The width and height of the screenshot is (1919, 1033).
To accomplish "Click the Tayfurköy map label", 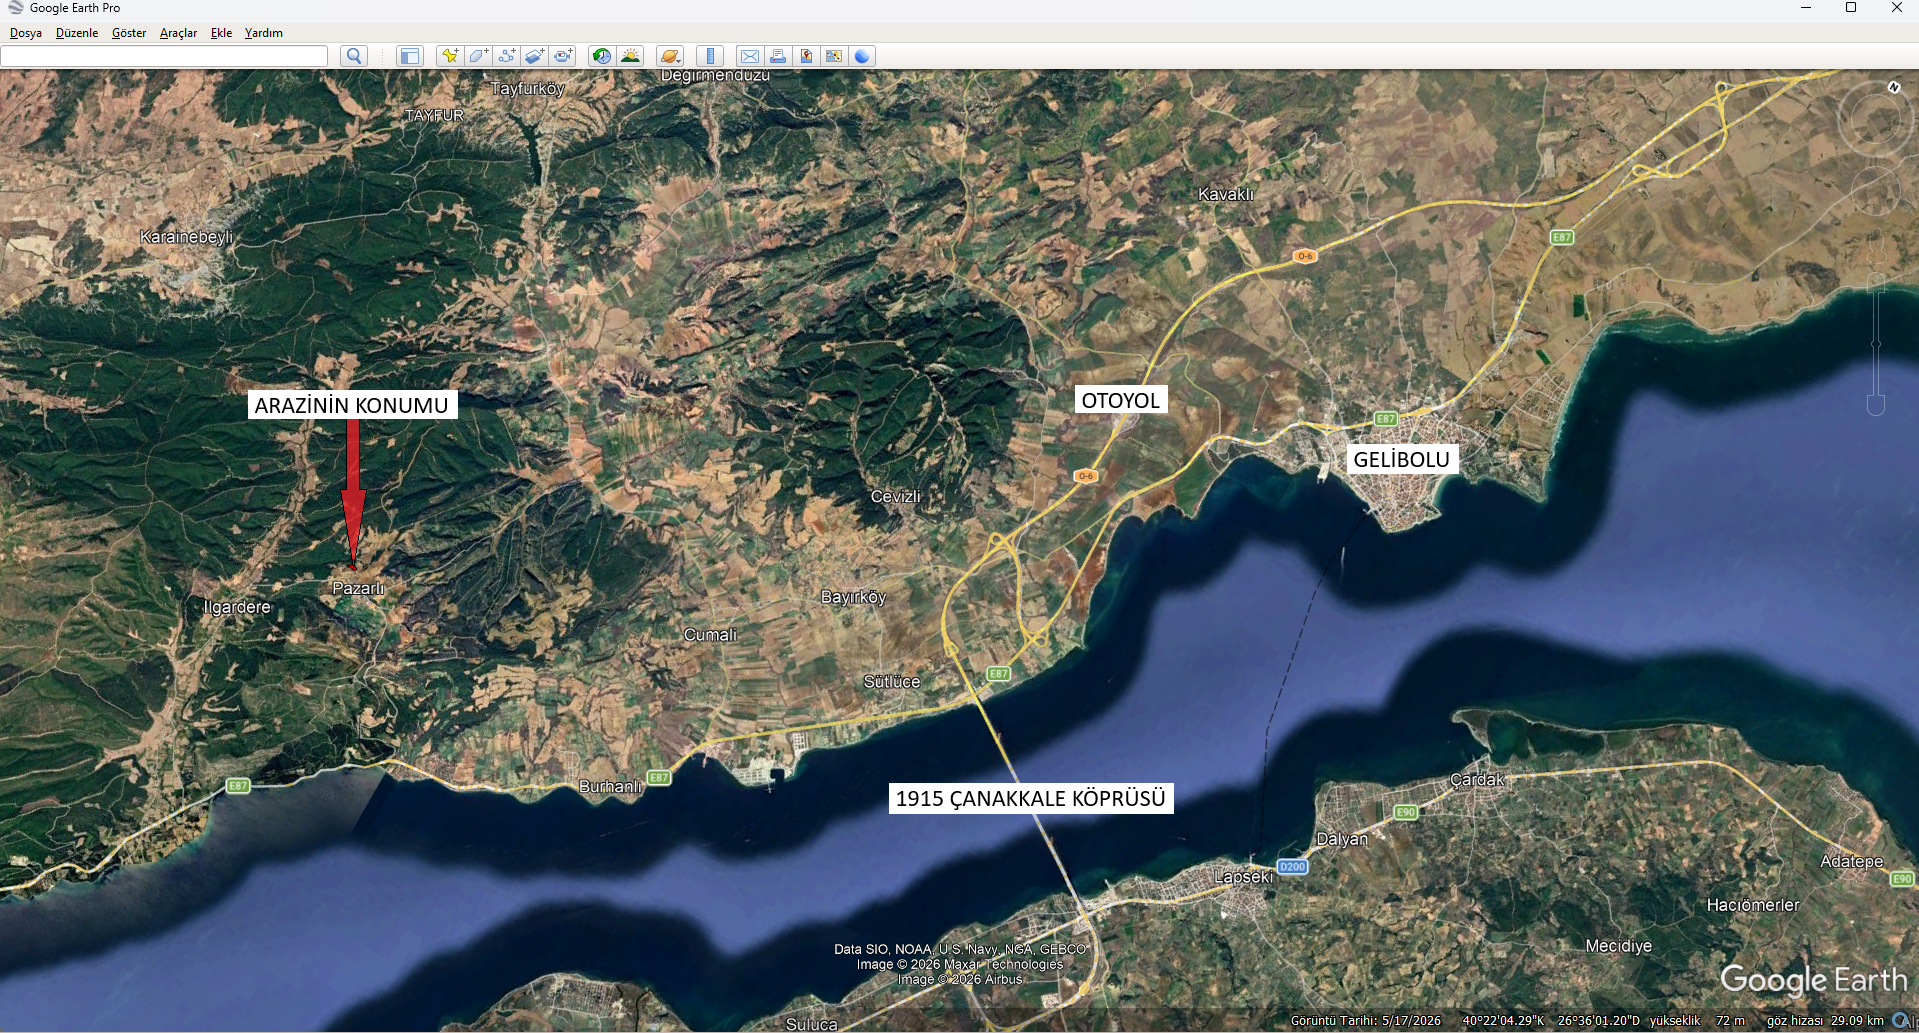I will (x=528, y=89).
